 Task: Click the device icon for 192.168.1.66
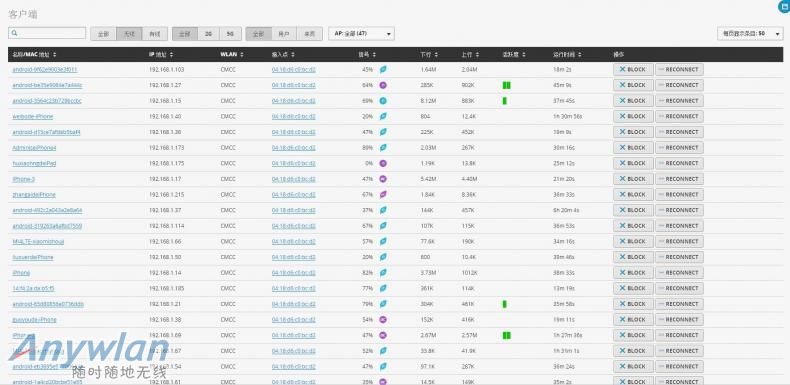pyautogui.click(x=383, y=241)
